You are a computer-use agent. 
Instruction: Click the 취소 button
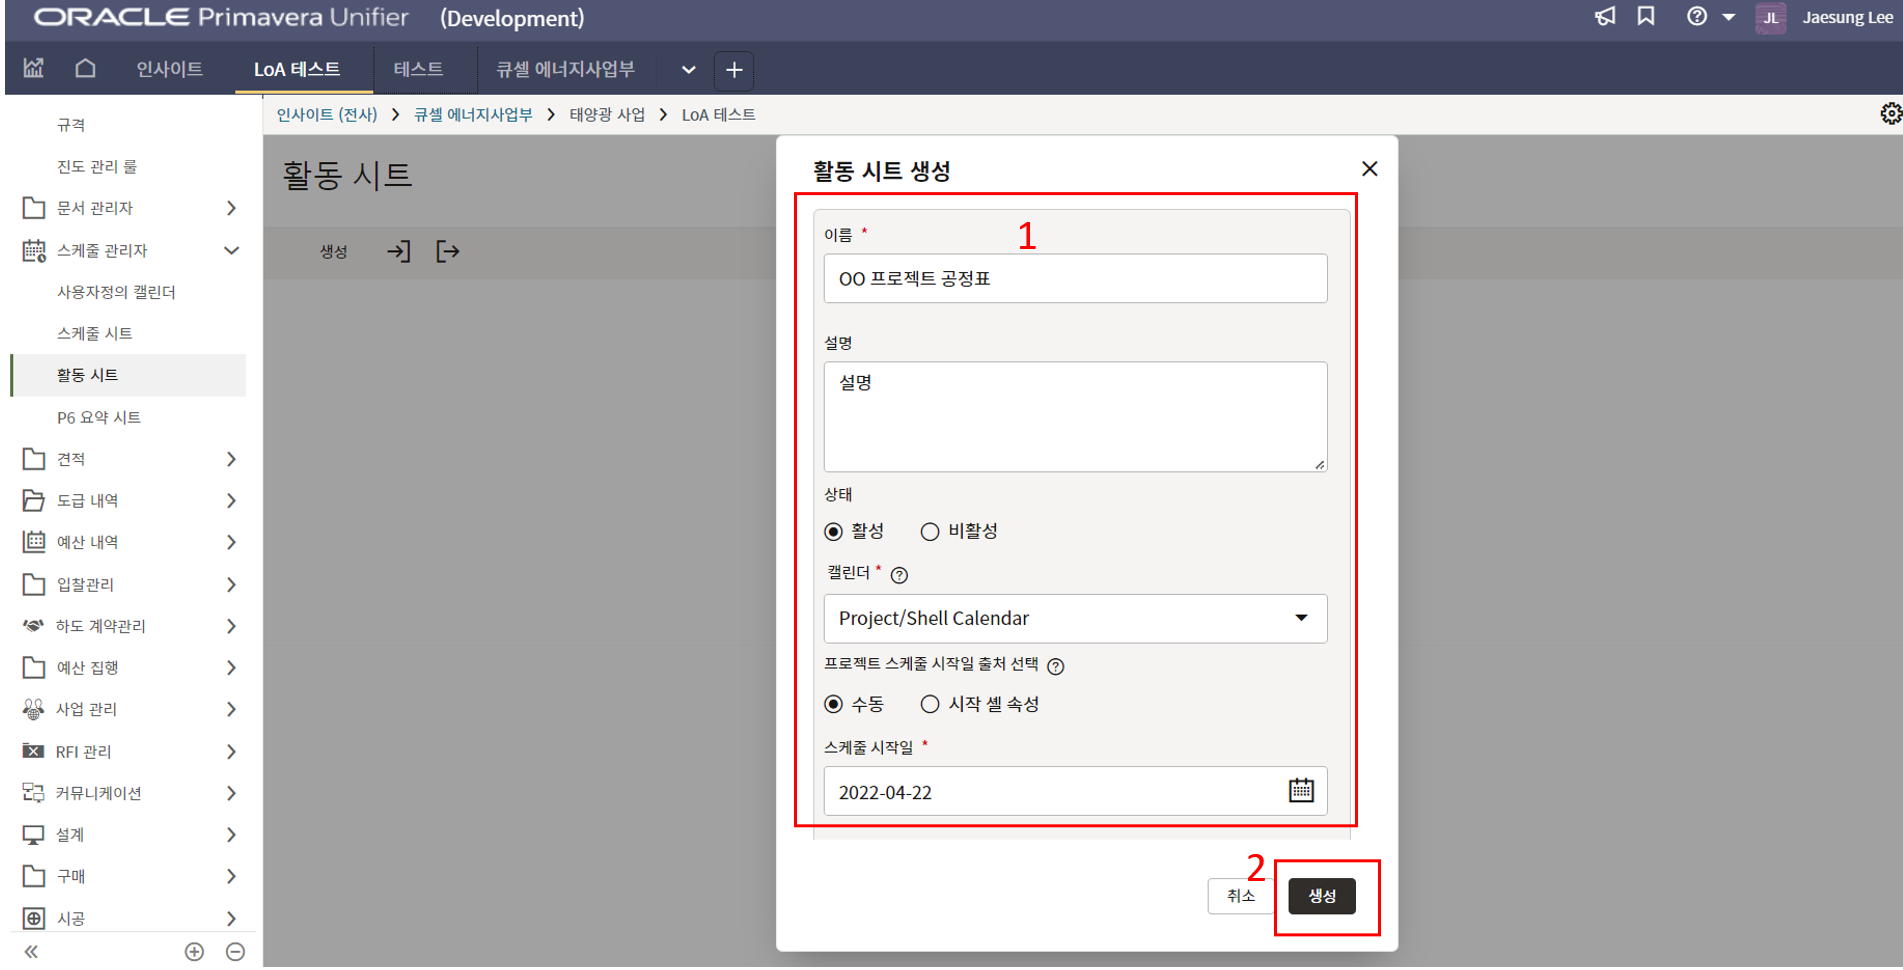click(1240, 896)
